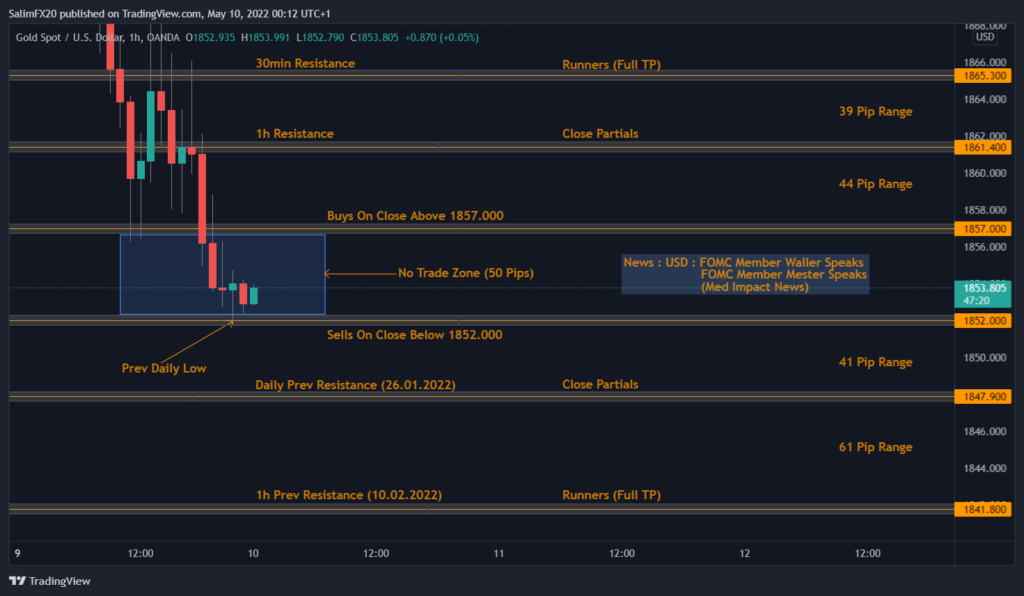Click the TradingView logo in the bottom-left corner

[x=47, y=581]
